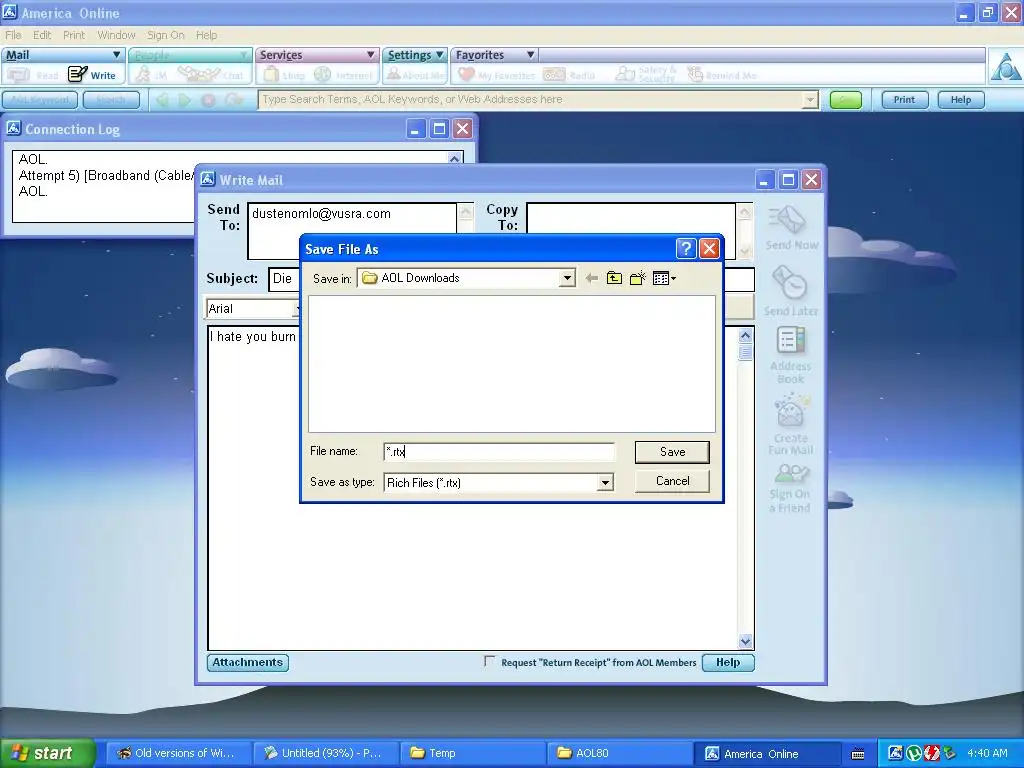The image size is (1024, 768).
Task: Click the Radio icon
Action: click(x=554, y=74)
